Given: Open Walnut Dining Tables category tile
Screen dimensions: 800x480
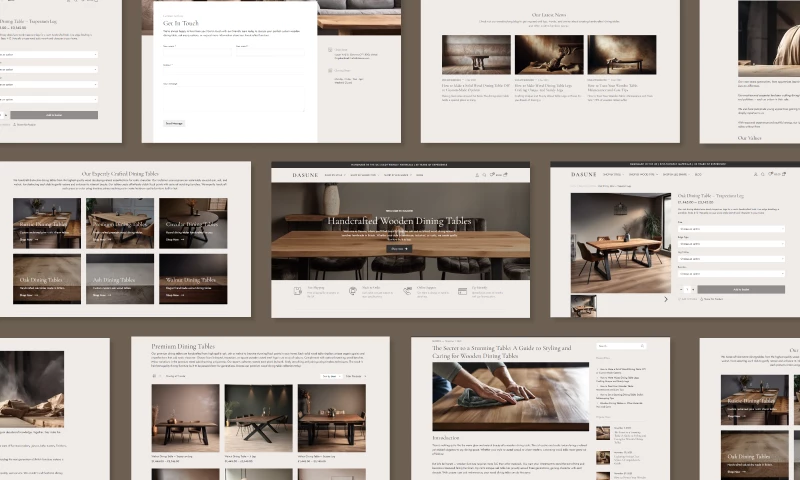Looking at the screenshot, I should pos(193,279).
